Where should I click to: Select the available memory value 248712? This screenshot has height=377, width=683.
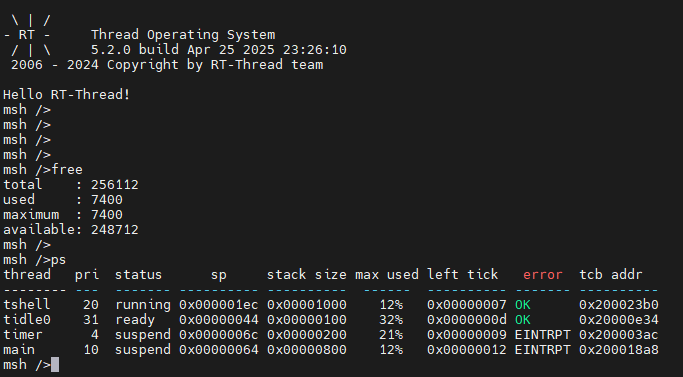[x=115, y=230]
